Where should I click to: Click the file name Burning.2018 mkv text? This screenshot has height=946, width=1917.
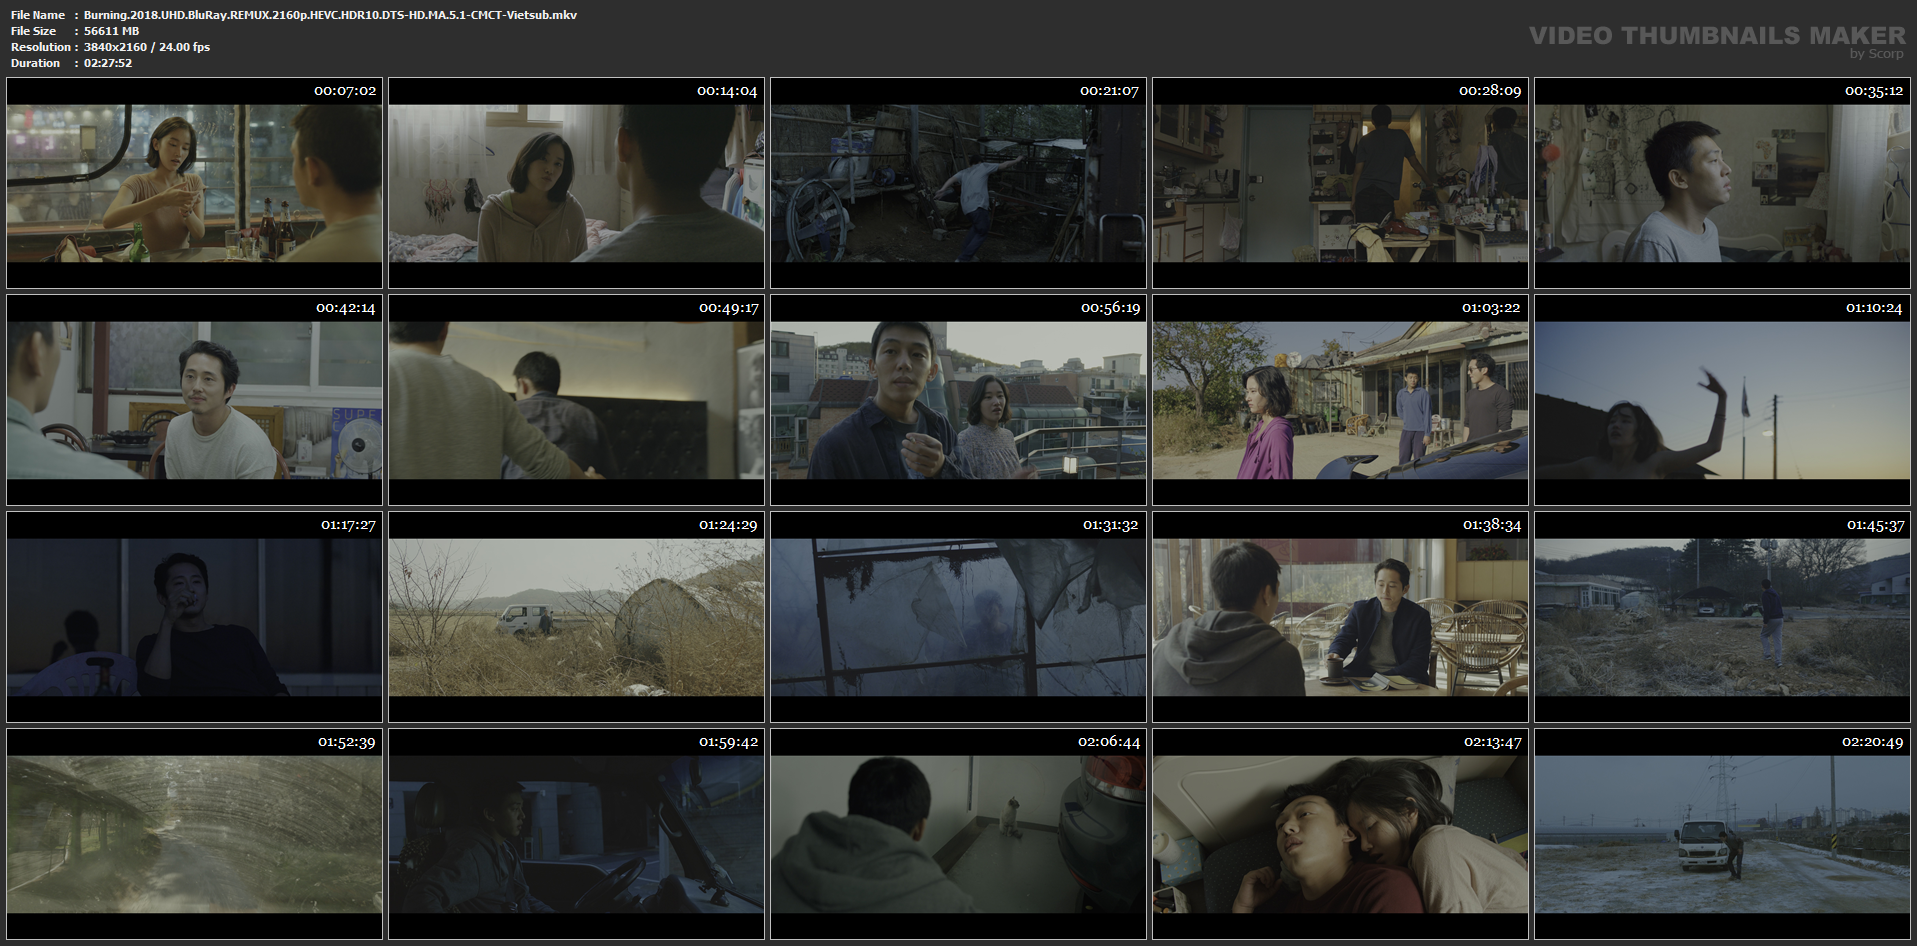click(x=330, y=15)
